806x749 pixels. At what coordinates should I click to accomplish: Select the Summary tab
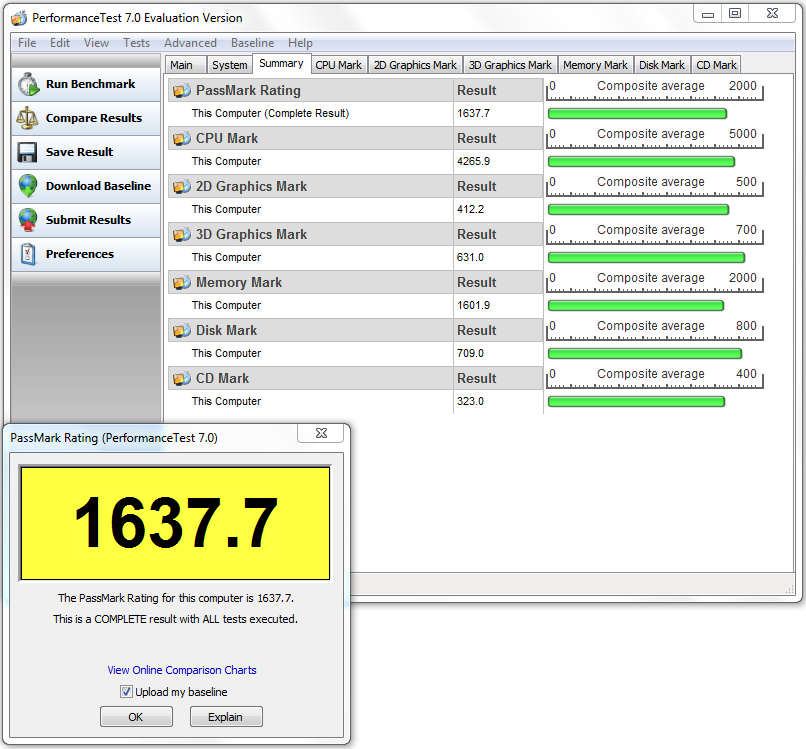[281, 63]
